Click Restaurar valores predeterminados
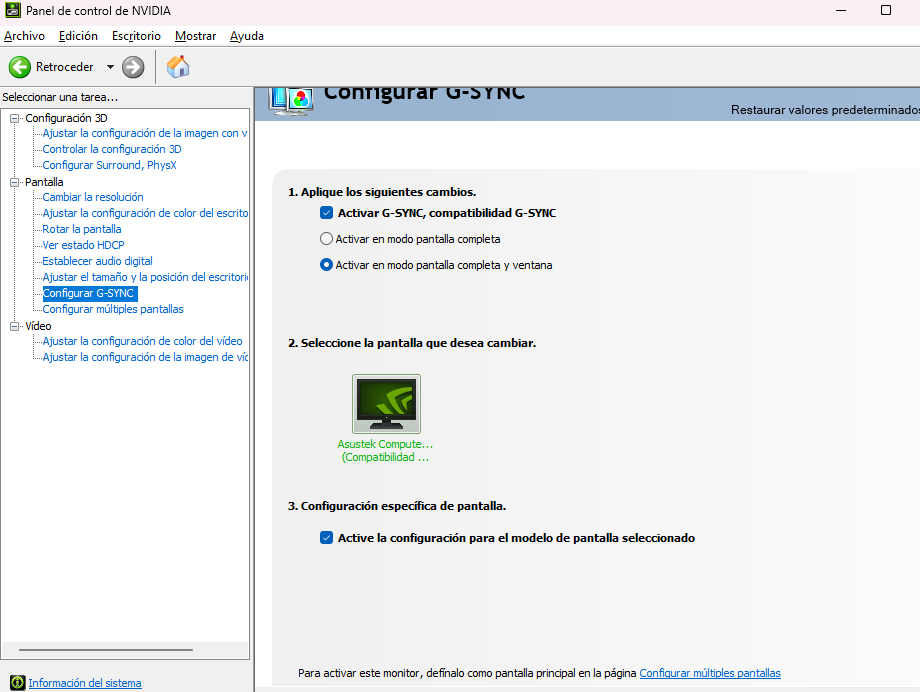Screen dimensions: 920x692 825,110
